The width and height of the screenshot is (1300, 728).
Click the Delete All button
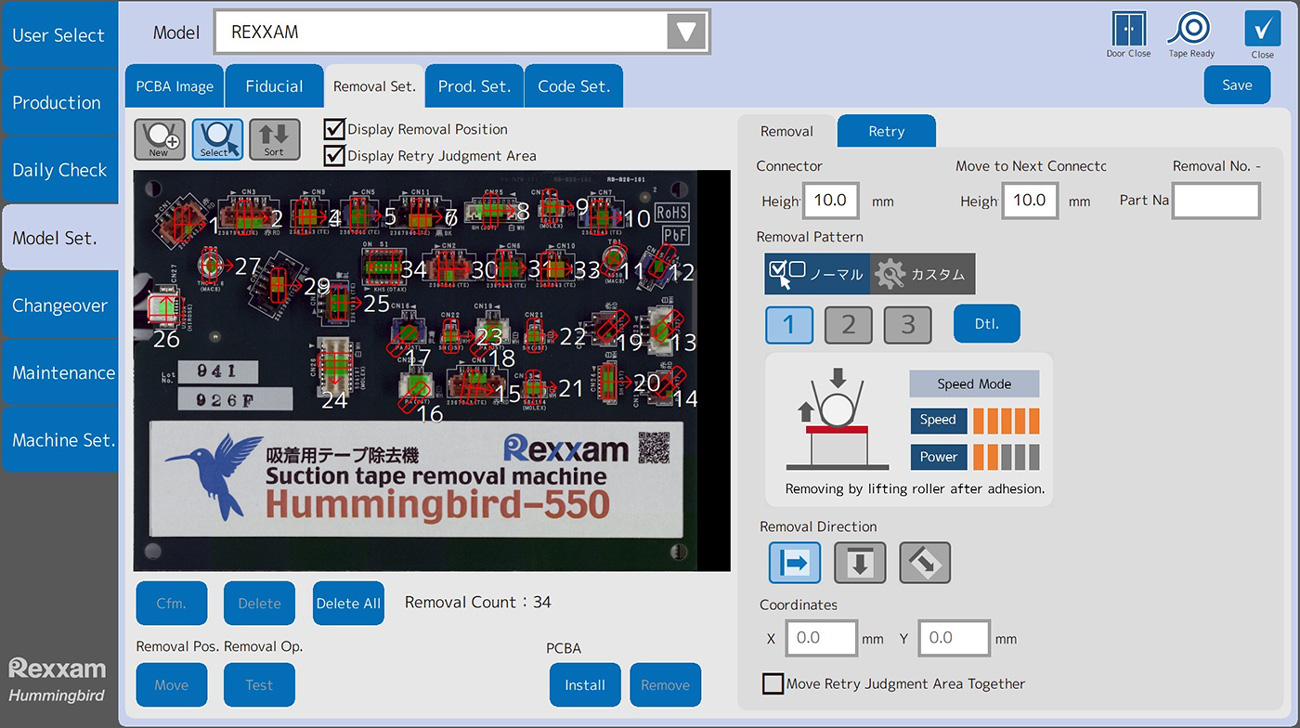[x=348, y=603]
